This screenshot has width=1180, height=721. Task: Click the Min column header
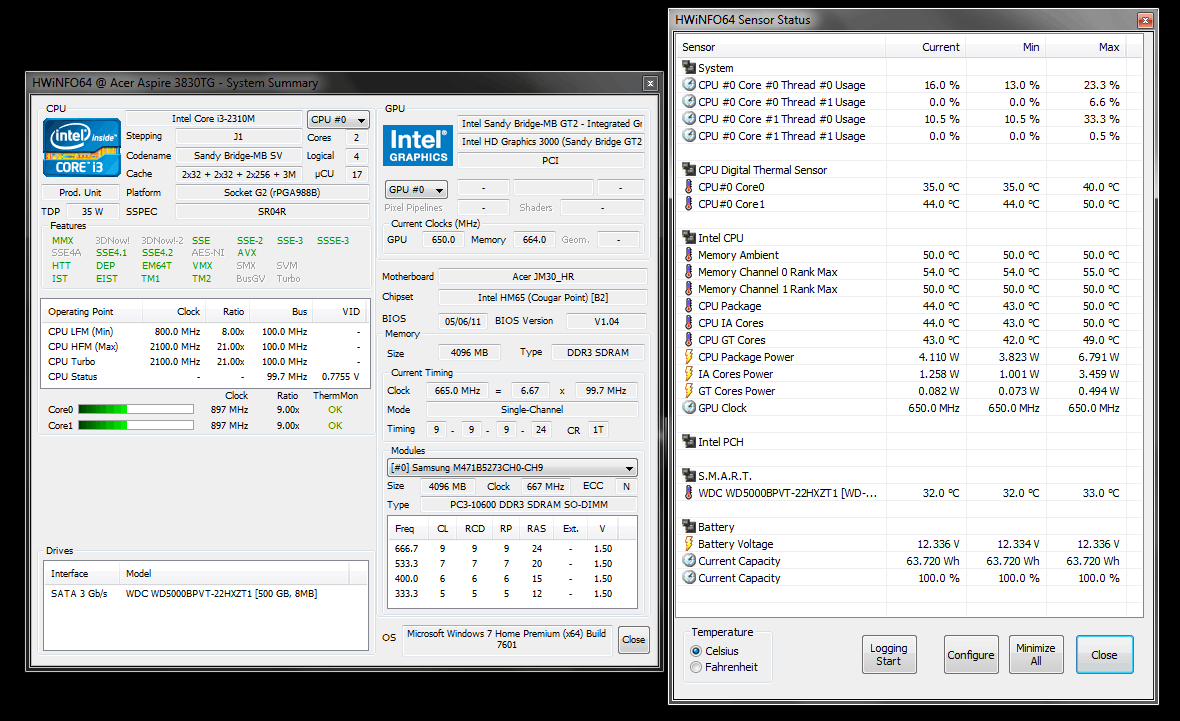pos(1005,47)
